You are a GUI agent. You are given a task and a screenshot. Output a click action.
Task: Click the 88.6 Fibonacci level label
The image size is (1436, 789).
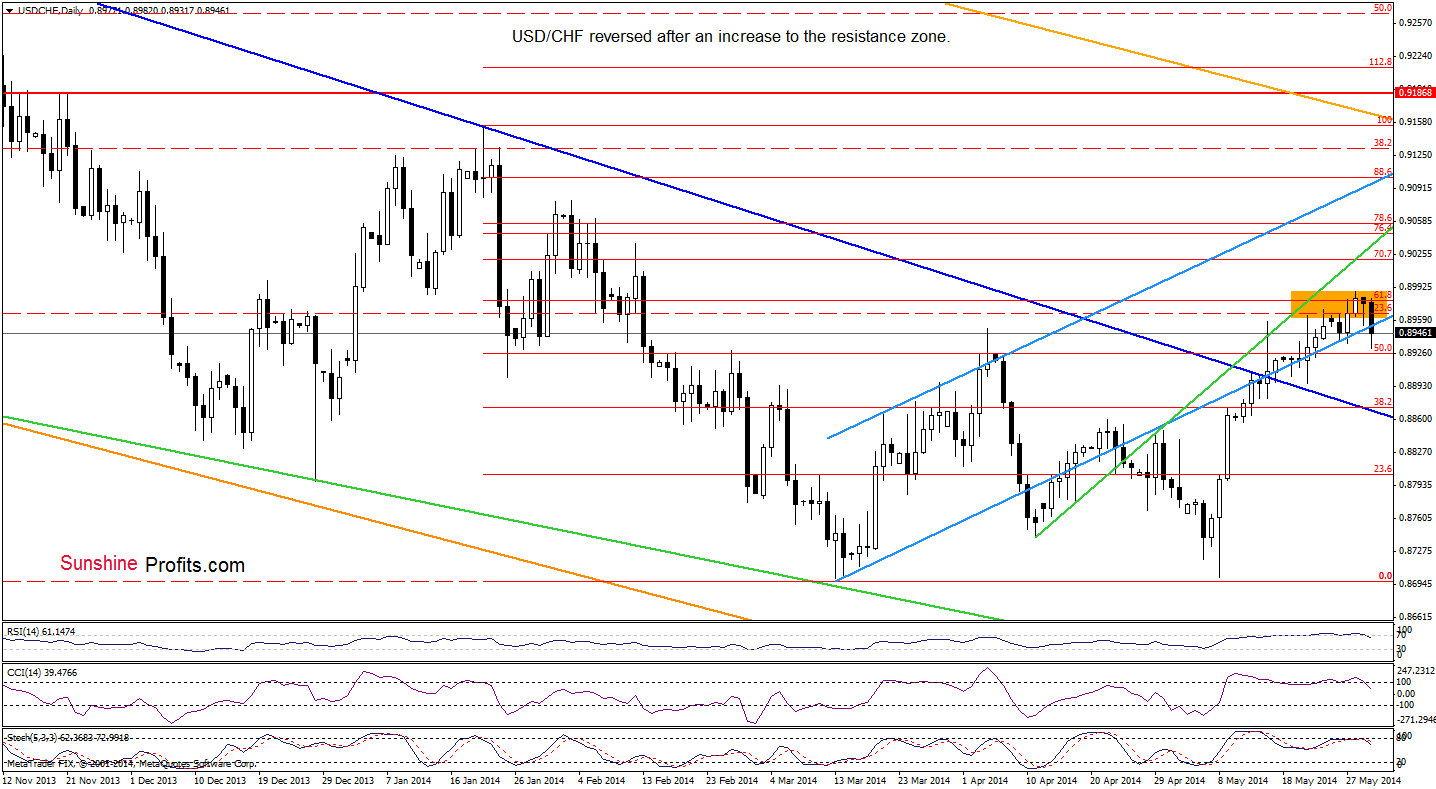tap(1383, 172)
